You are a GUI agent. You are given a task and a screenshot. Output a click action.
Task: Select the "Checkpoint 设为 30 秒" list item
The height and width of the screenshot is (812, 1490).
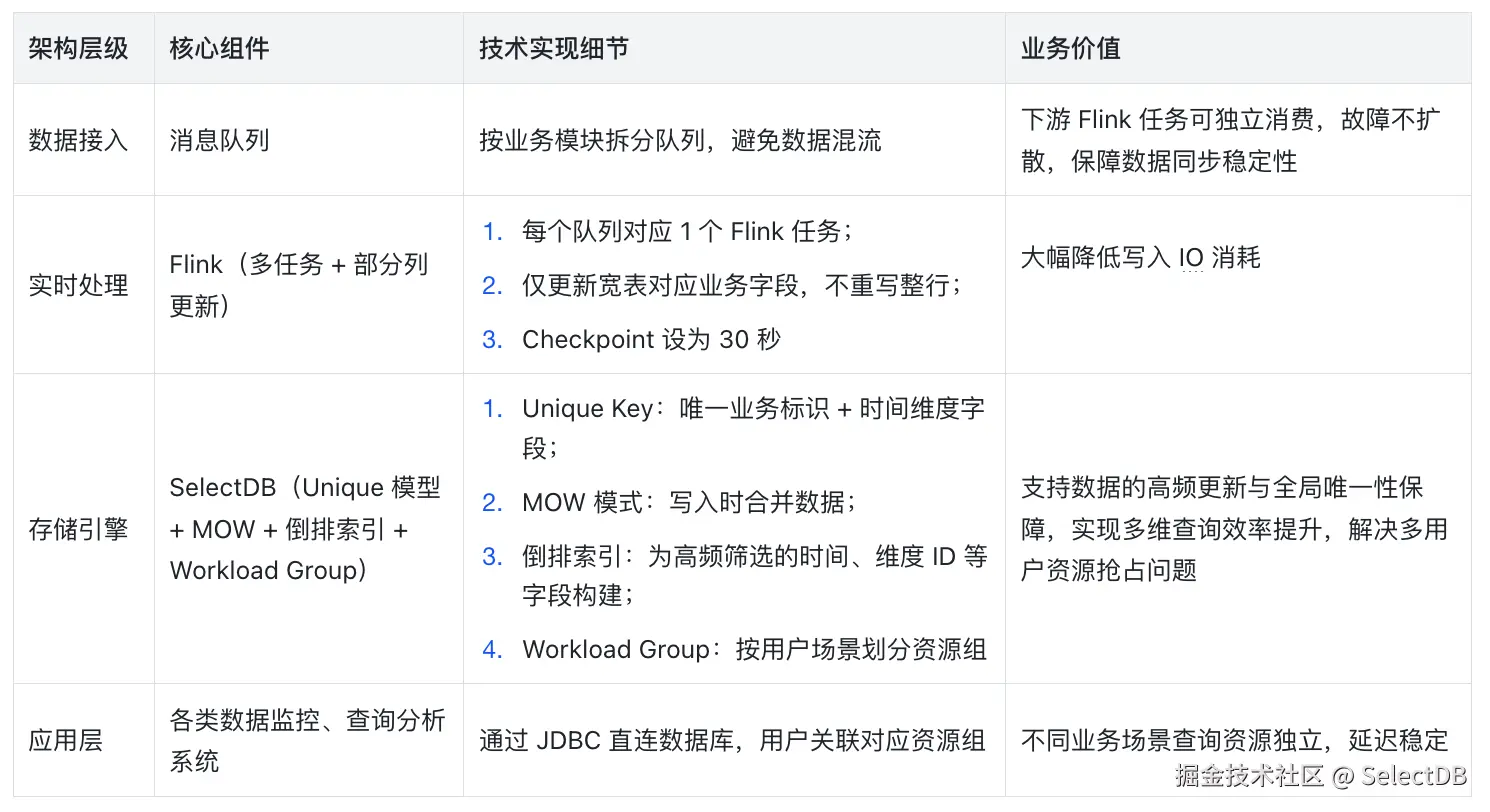click(x=650, y=339)
